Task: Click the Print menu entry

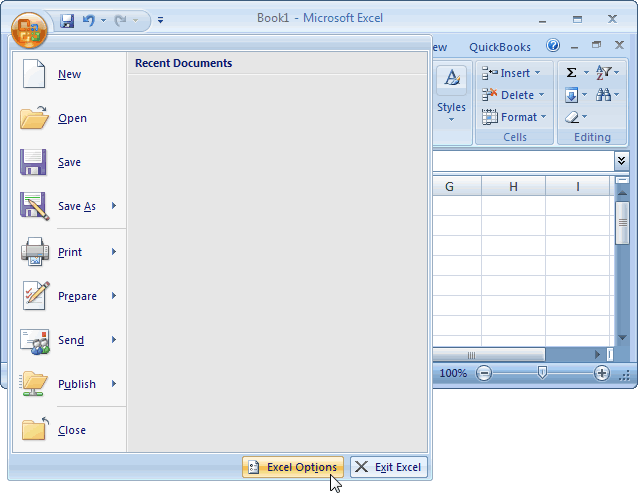Action: (x=70, y=252)
